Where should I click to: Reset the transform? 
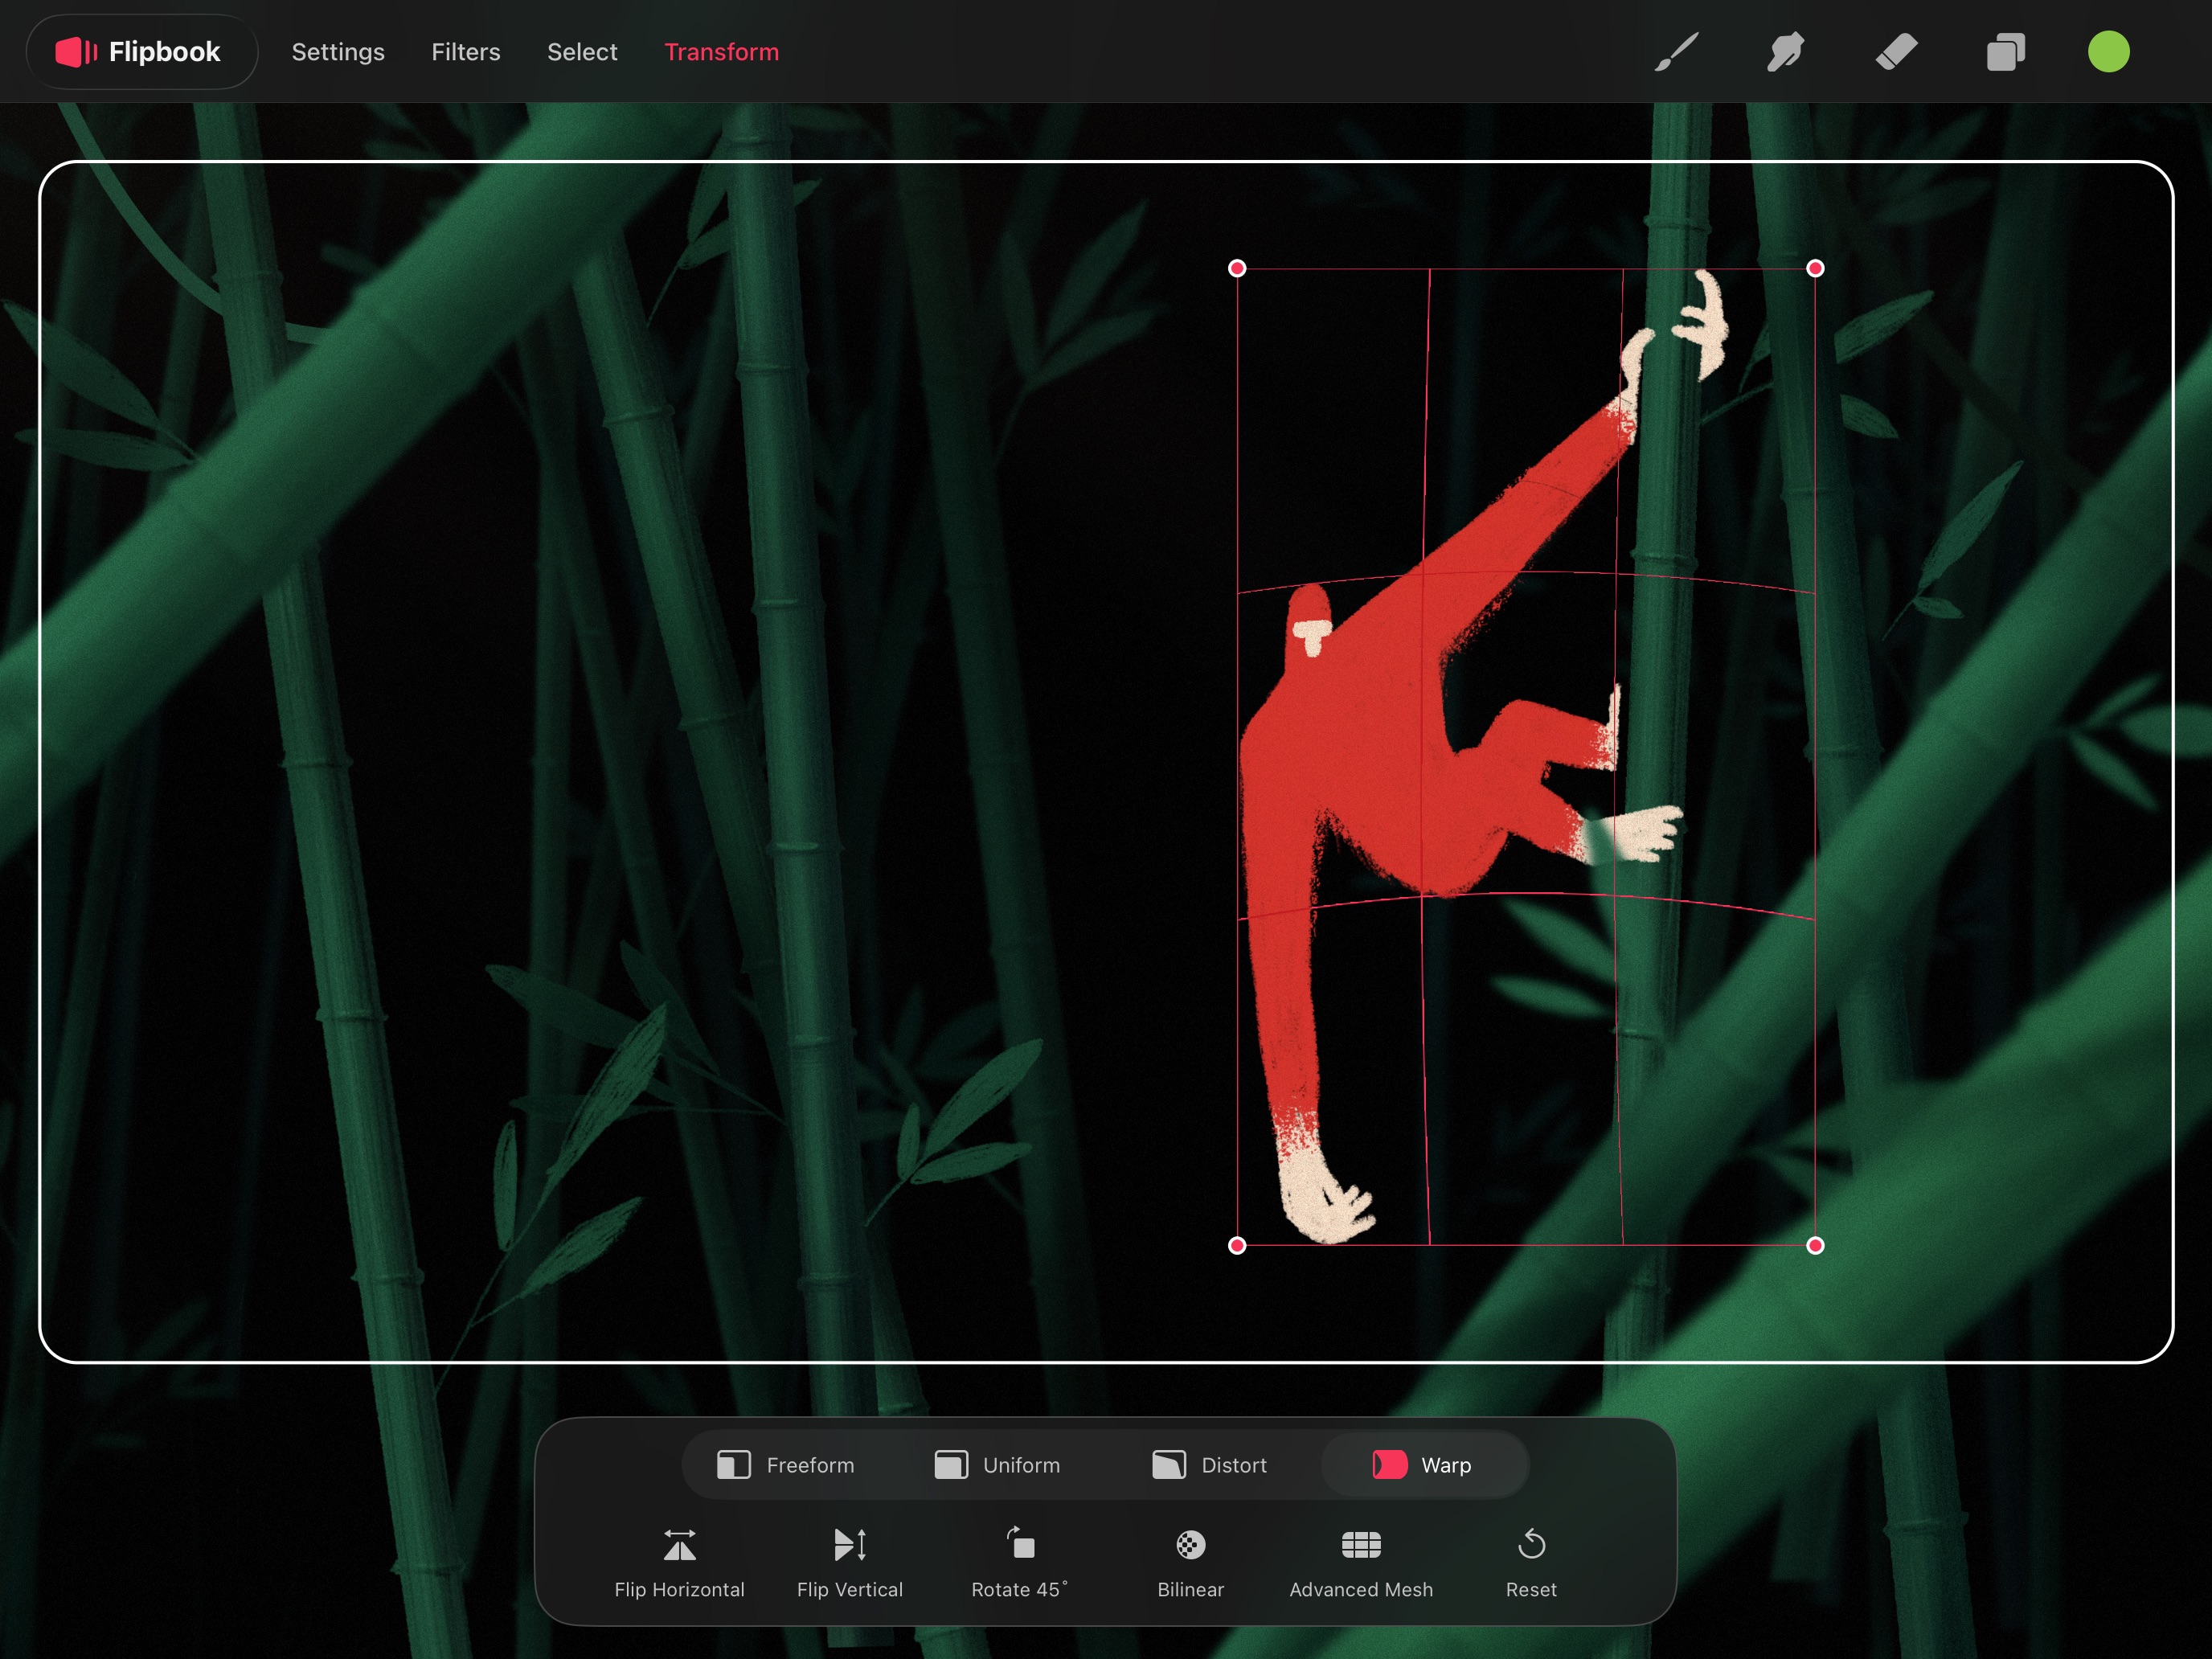click(1531, 1545)
